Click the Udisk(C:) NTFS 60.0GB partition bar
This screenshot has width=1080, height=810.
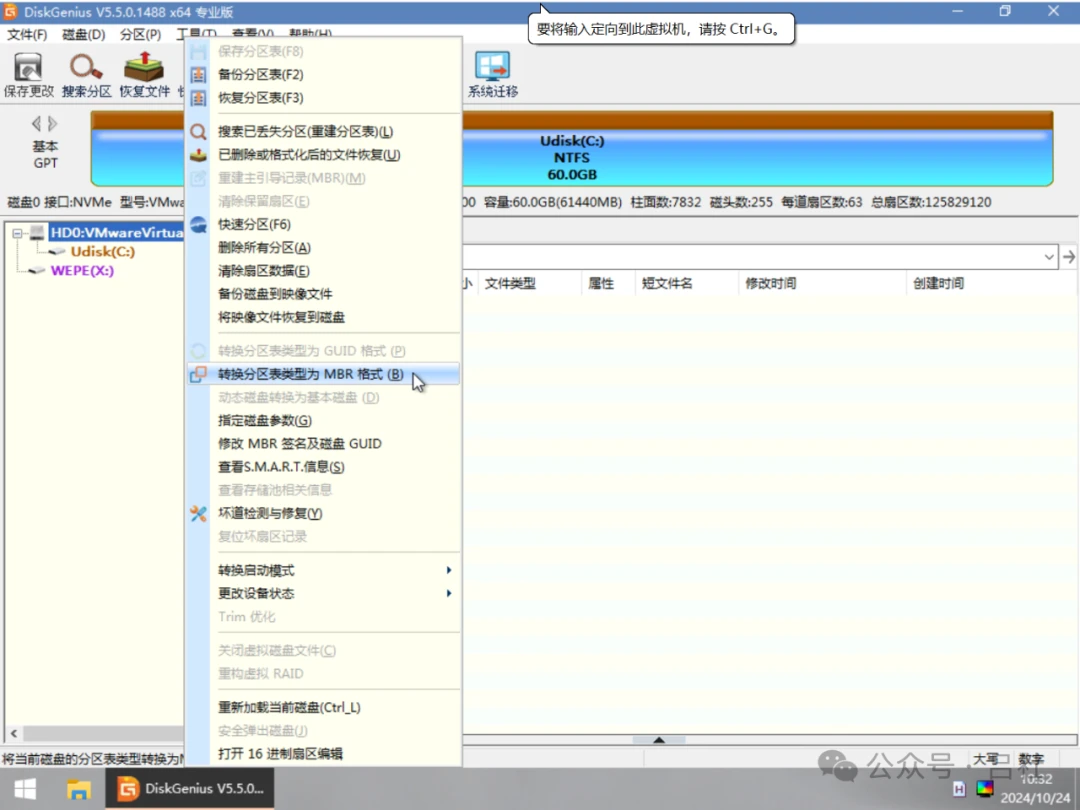572,157
